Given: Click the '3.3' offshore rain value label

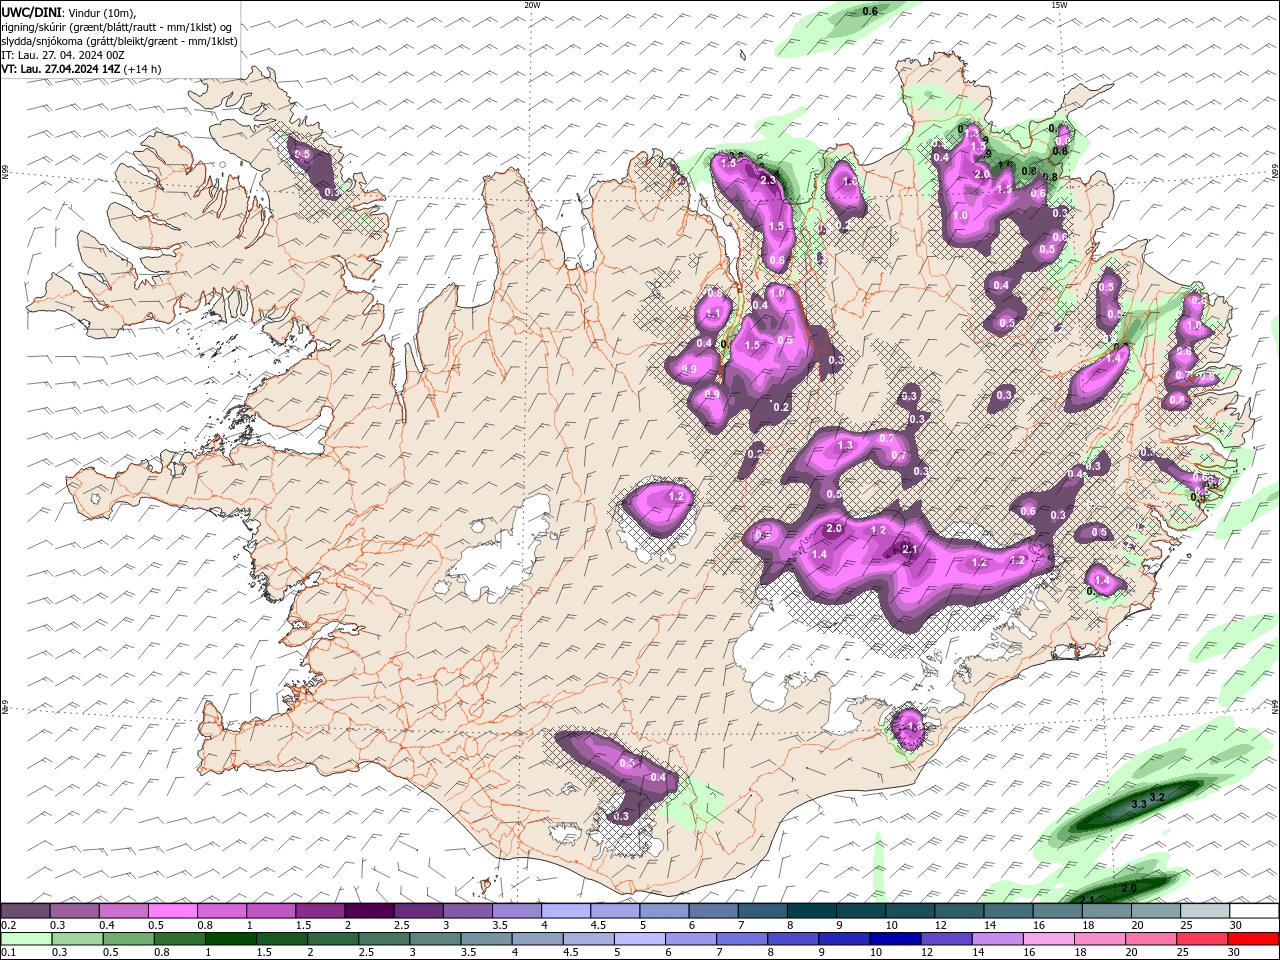Looking at the screenshot, I should point(1138,804).
